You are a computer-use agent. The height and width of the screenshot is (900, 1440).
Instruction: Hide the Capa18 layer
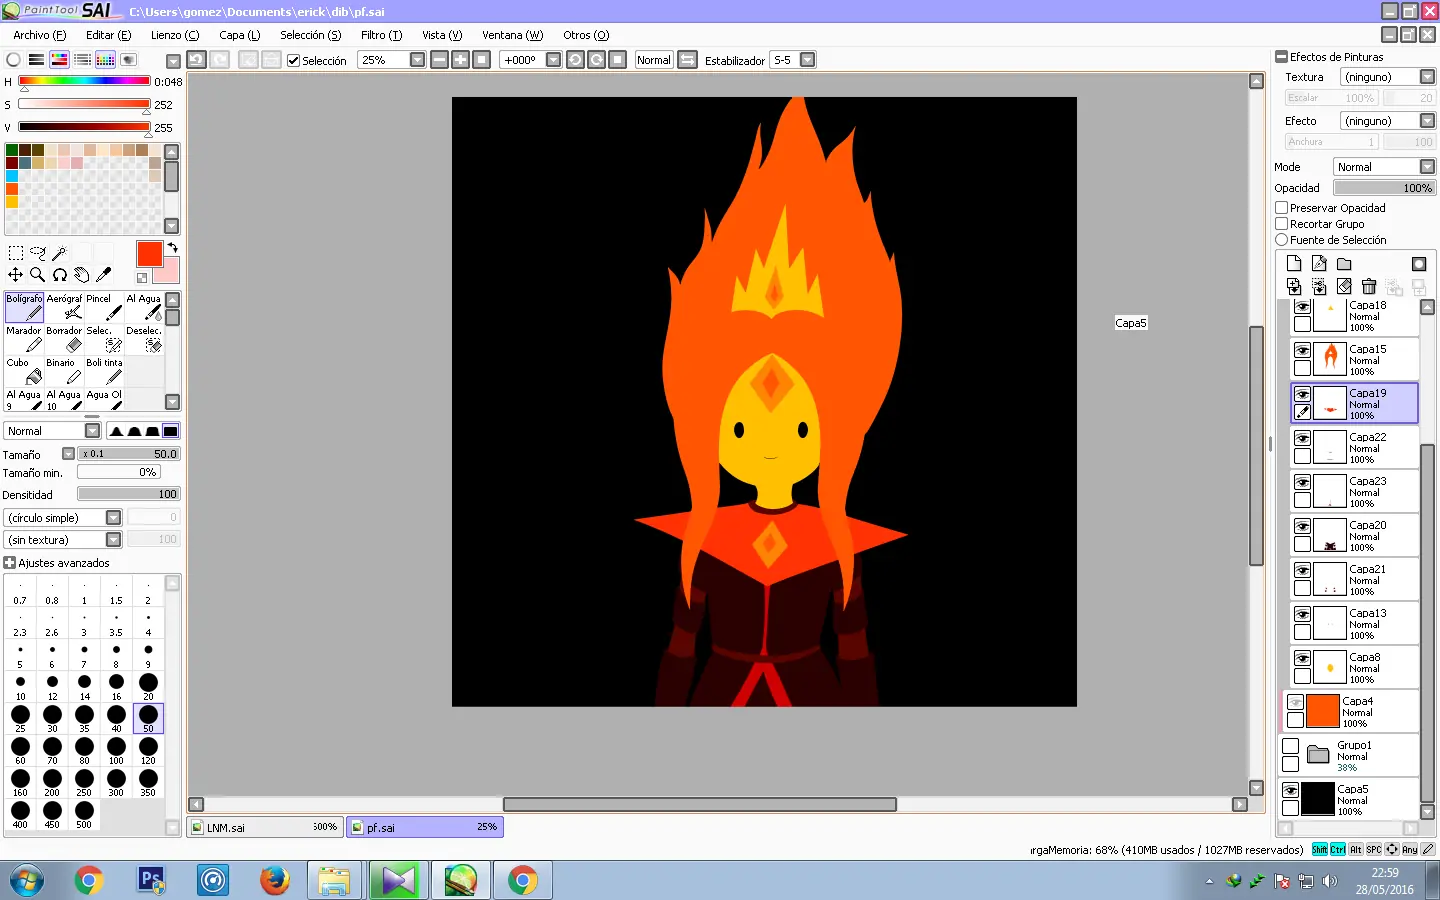click(x=1302, y=307)
